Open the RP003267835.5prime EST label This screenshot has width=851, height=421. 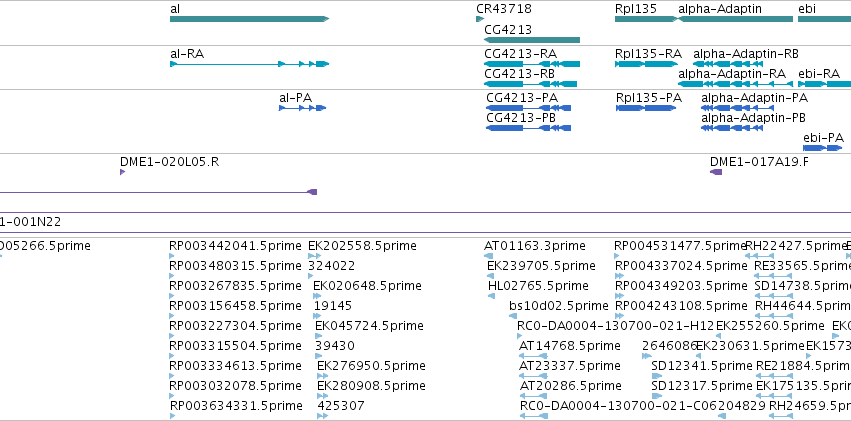[235, 286]
